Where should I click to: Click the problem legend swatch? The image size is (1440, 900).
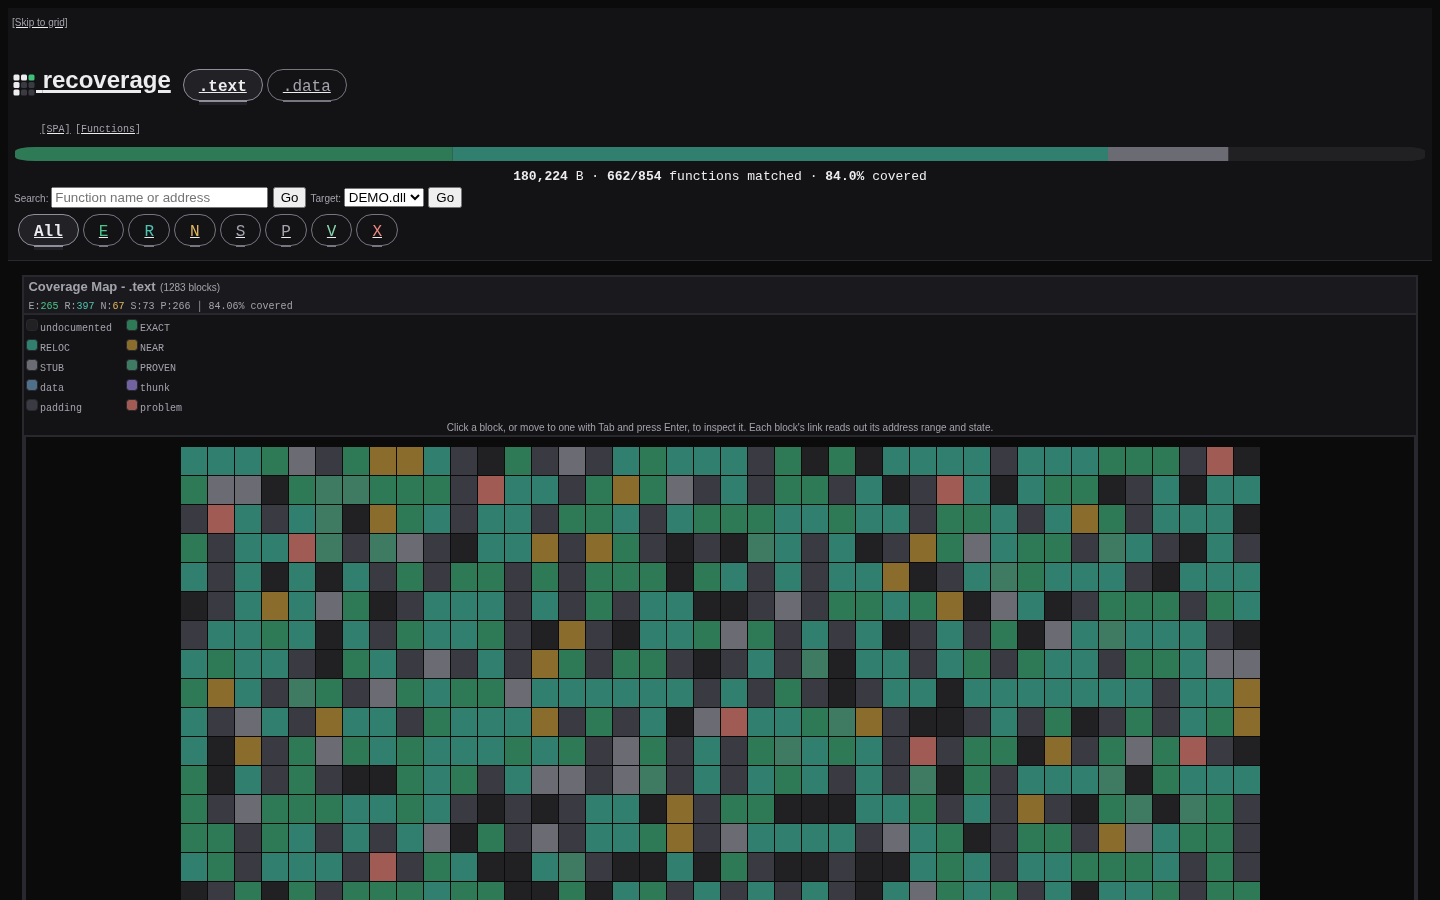click(x=132, y=405)
